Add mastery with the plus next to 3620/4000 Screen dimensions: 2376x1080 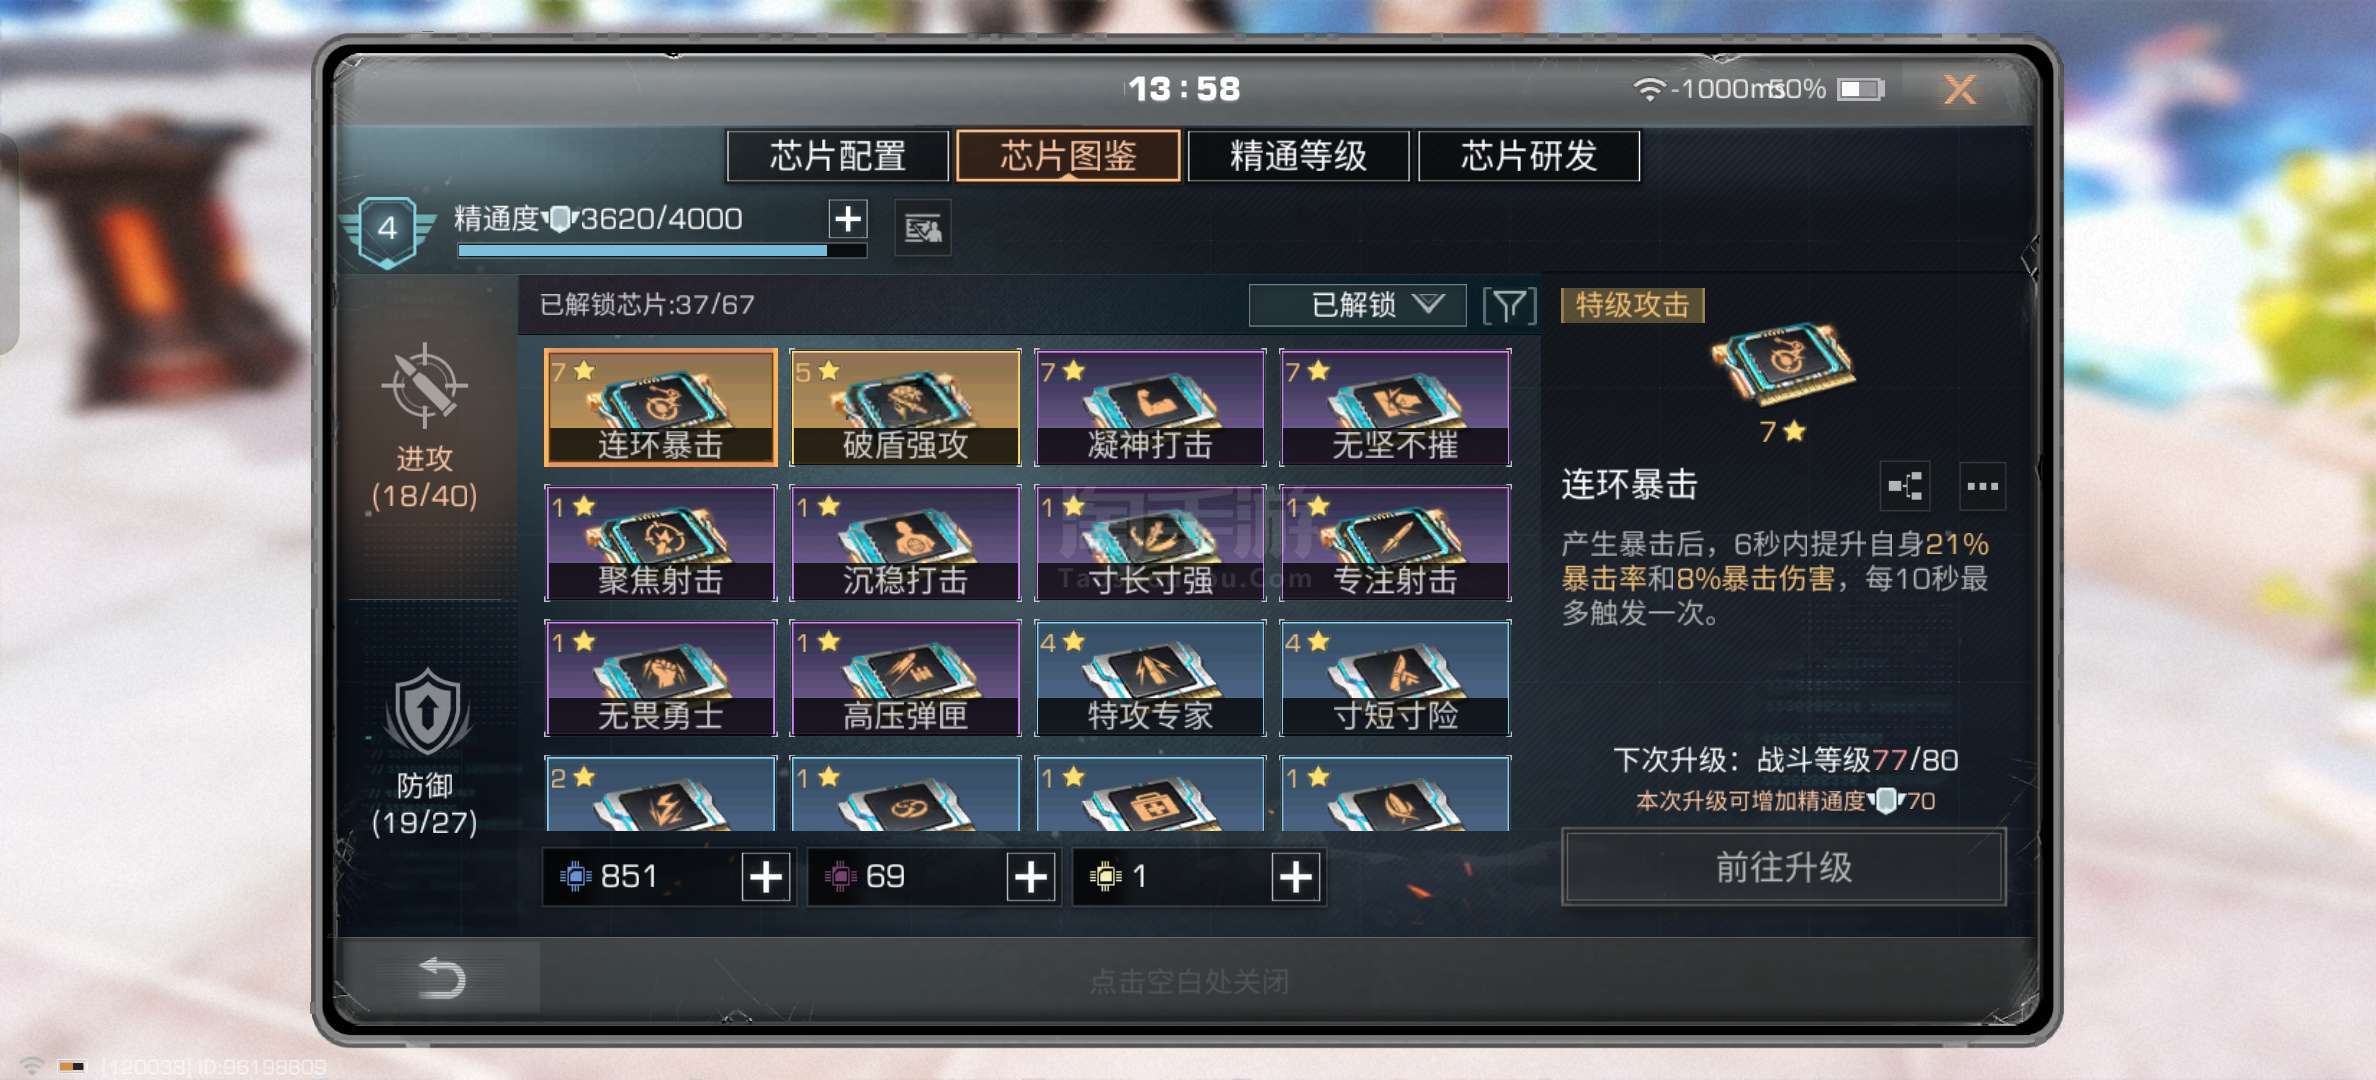point(848,218)
